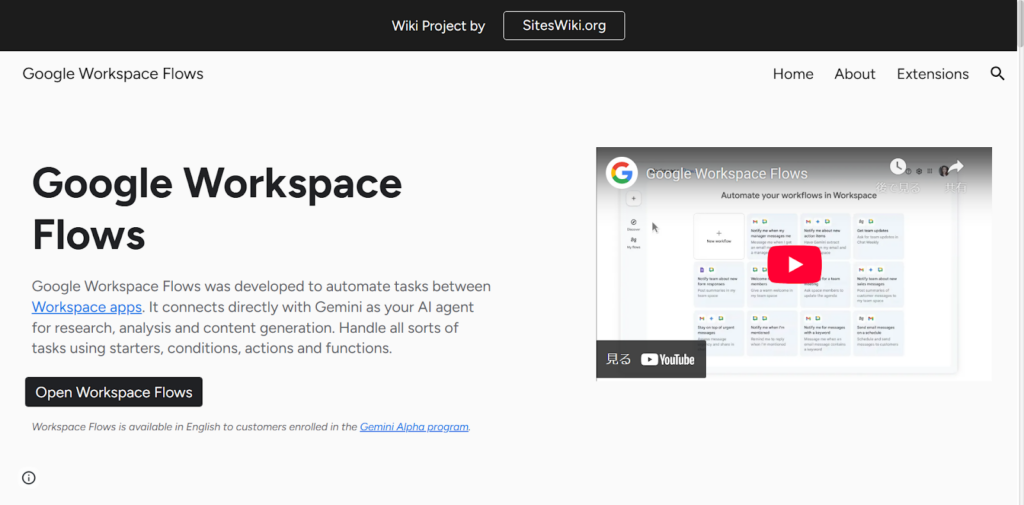Open the search magnifier icon
Screen dimensions: 1024x505
pos(997,74)
